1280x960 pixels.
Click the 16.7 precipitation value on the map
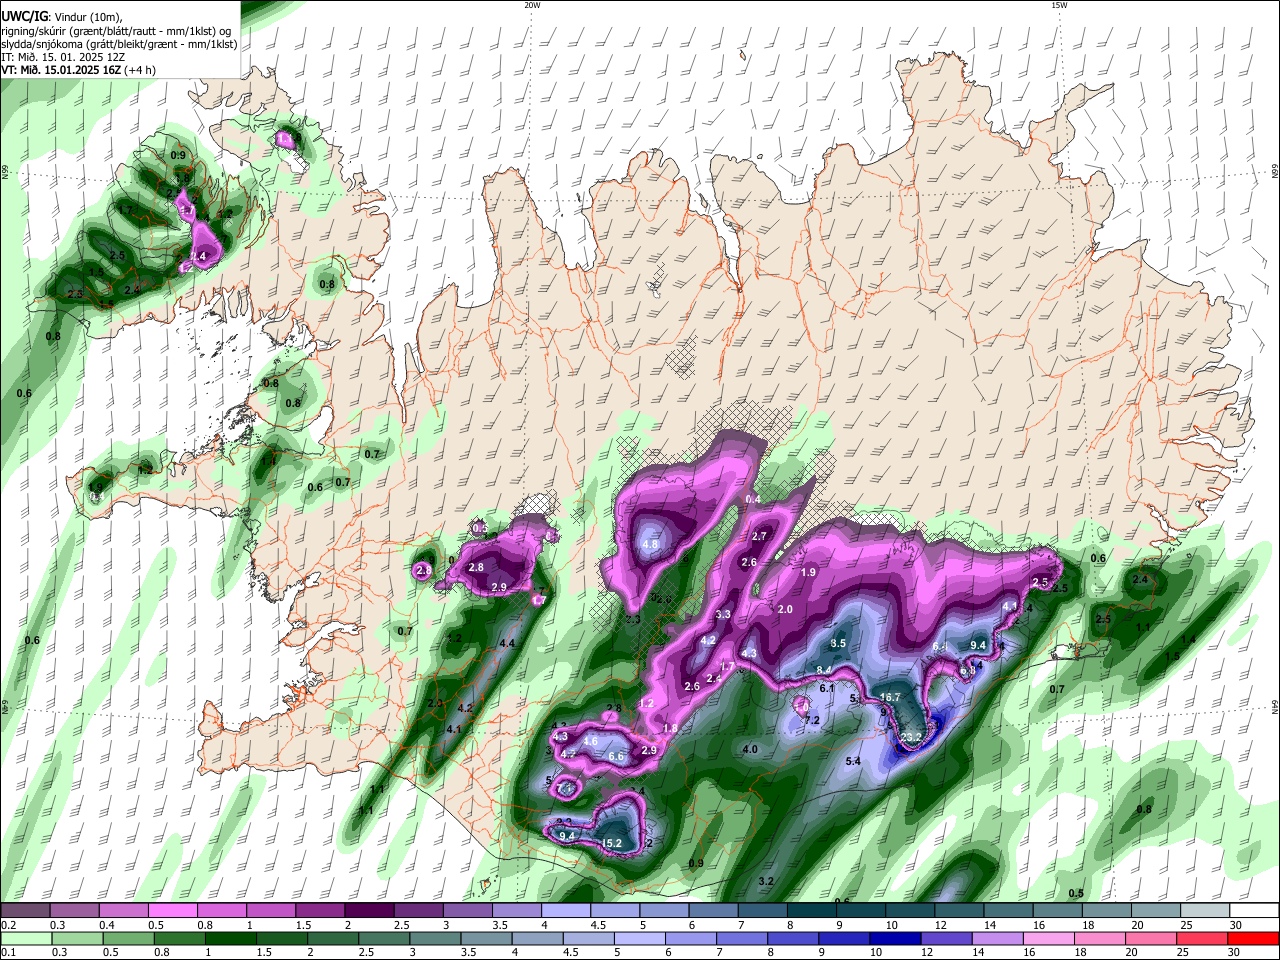click(x=890, y=697)
